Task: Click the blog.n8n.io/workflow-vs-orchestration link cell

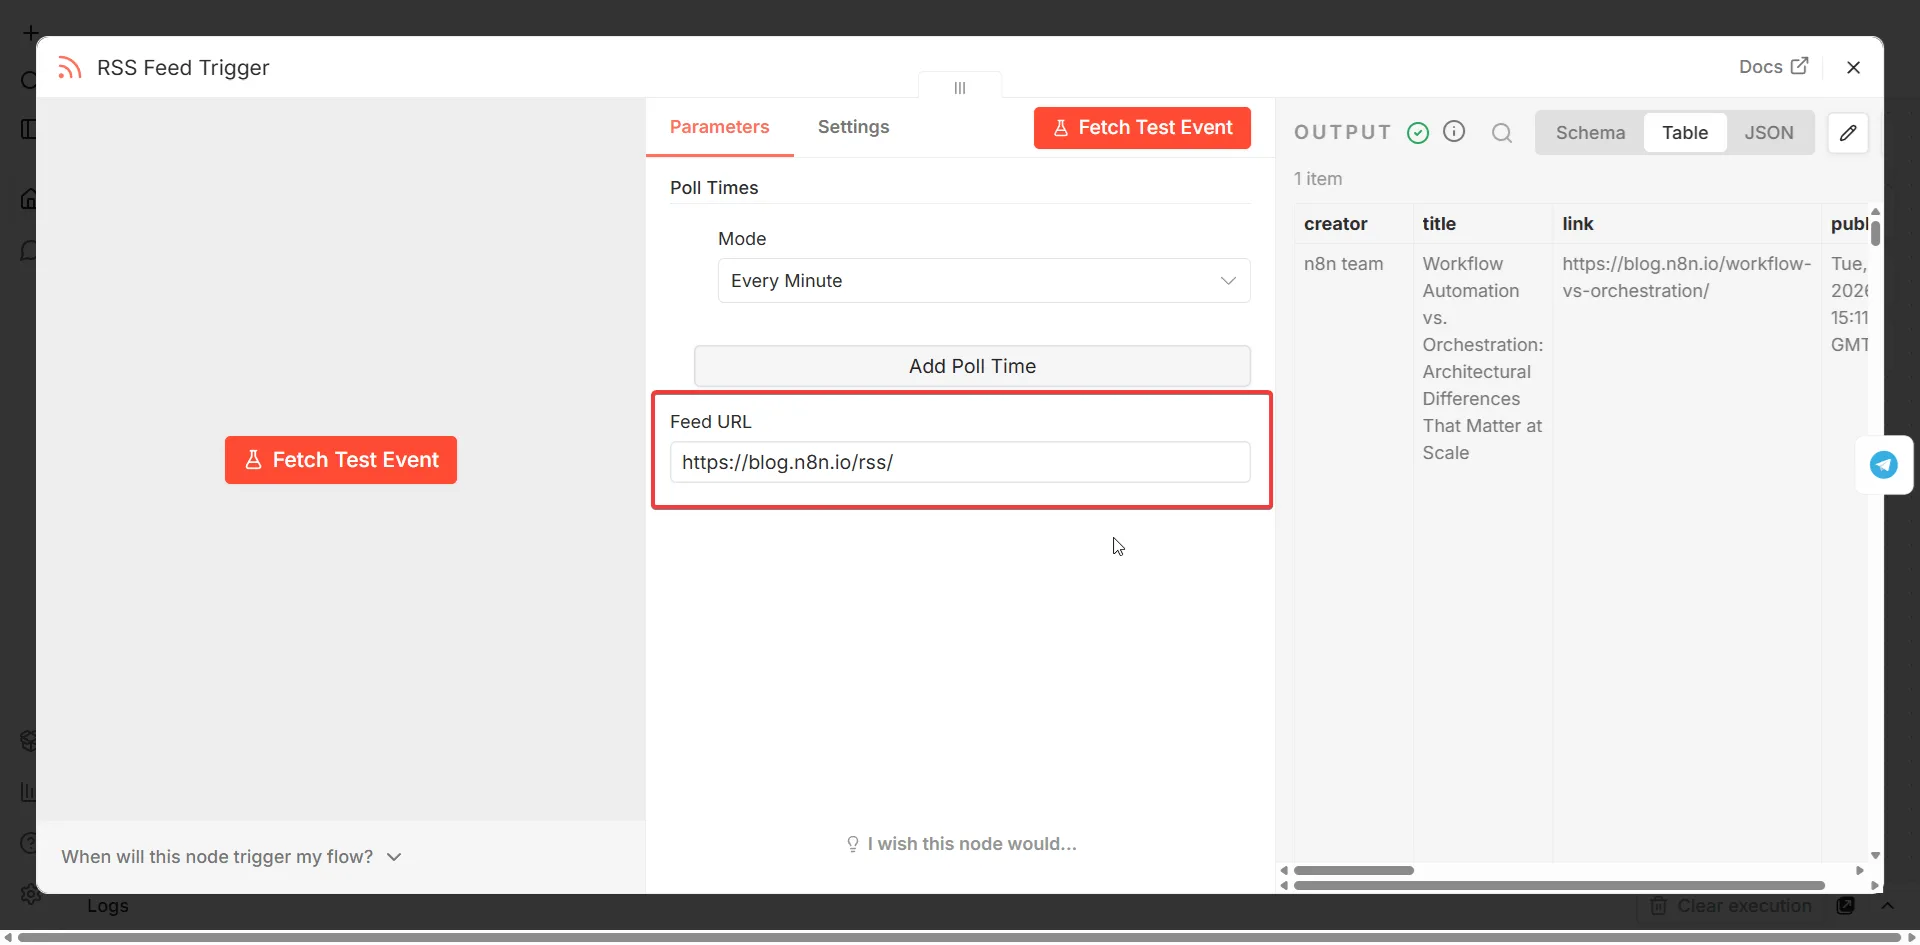Action: click(1687, 277)
